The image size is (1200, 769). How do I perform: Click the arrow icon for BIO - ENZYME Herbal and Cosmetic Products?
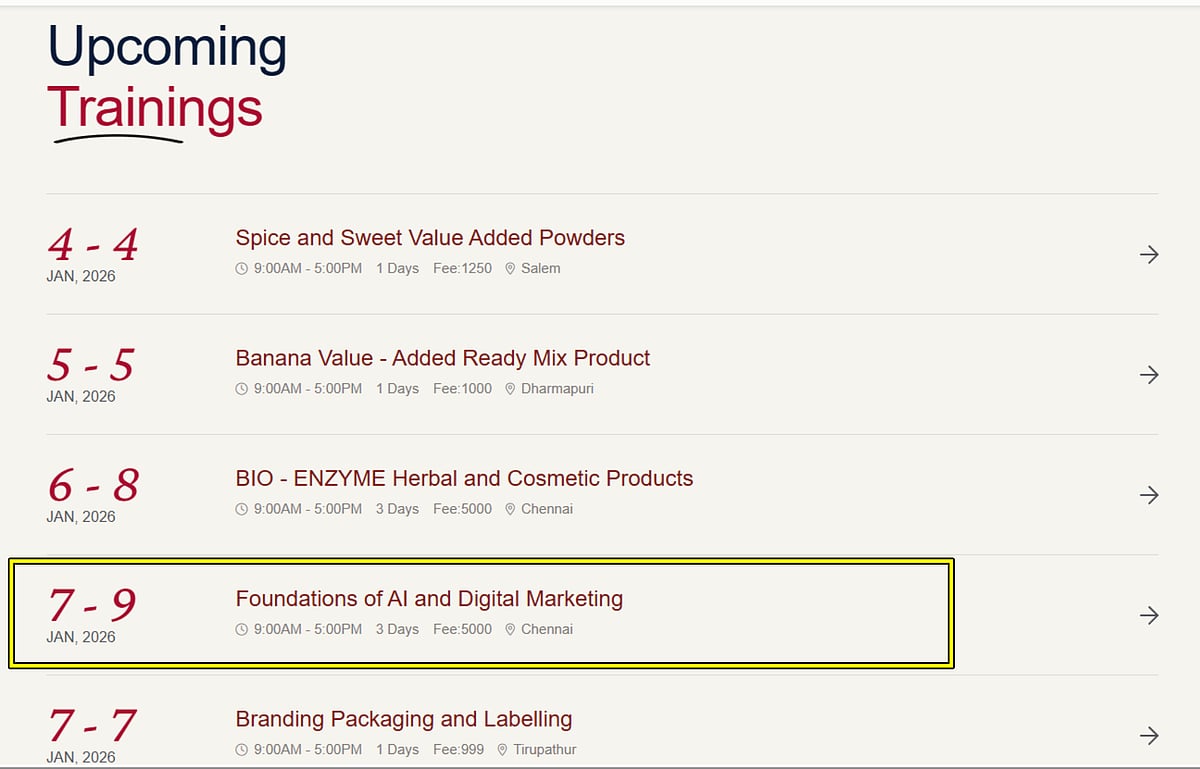coord(1147,495)
